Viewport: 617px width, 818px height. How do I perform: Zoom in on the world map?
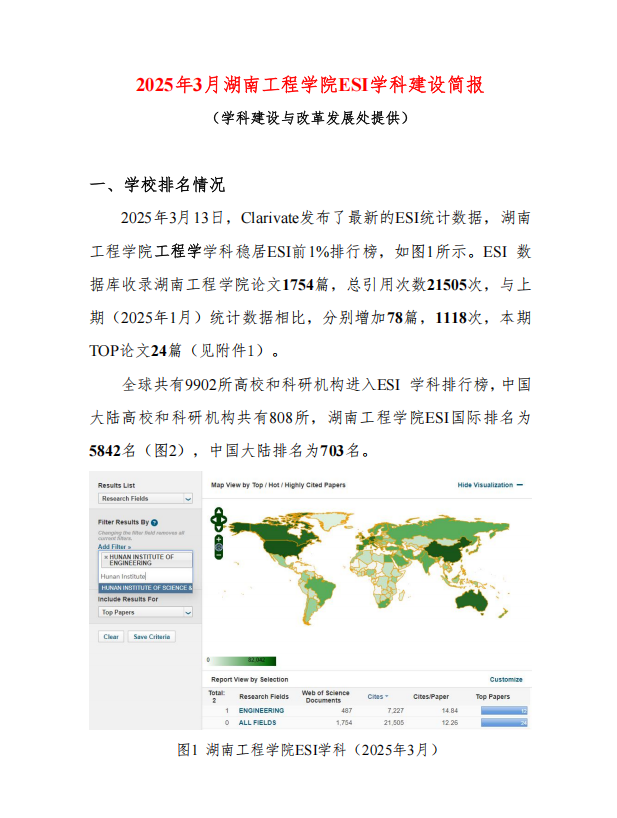click(219, 538)
